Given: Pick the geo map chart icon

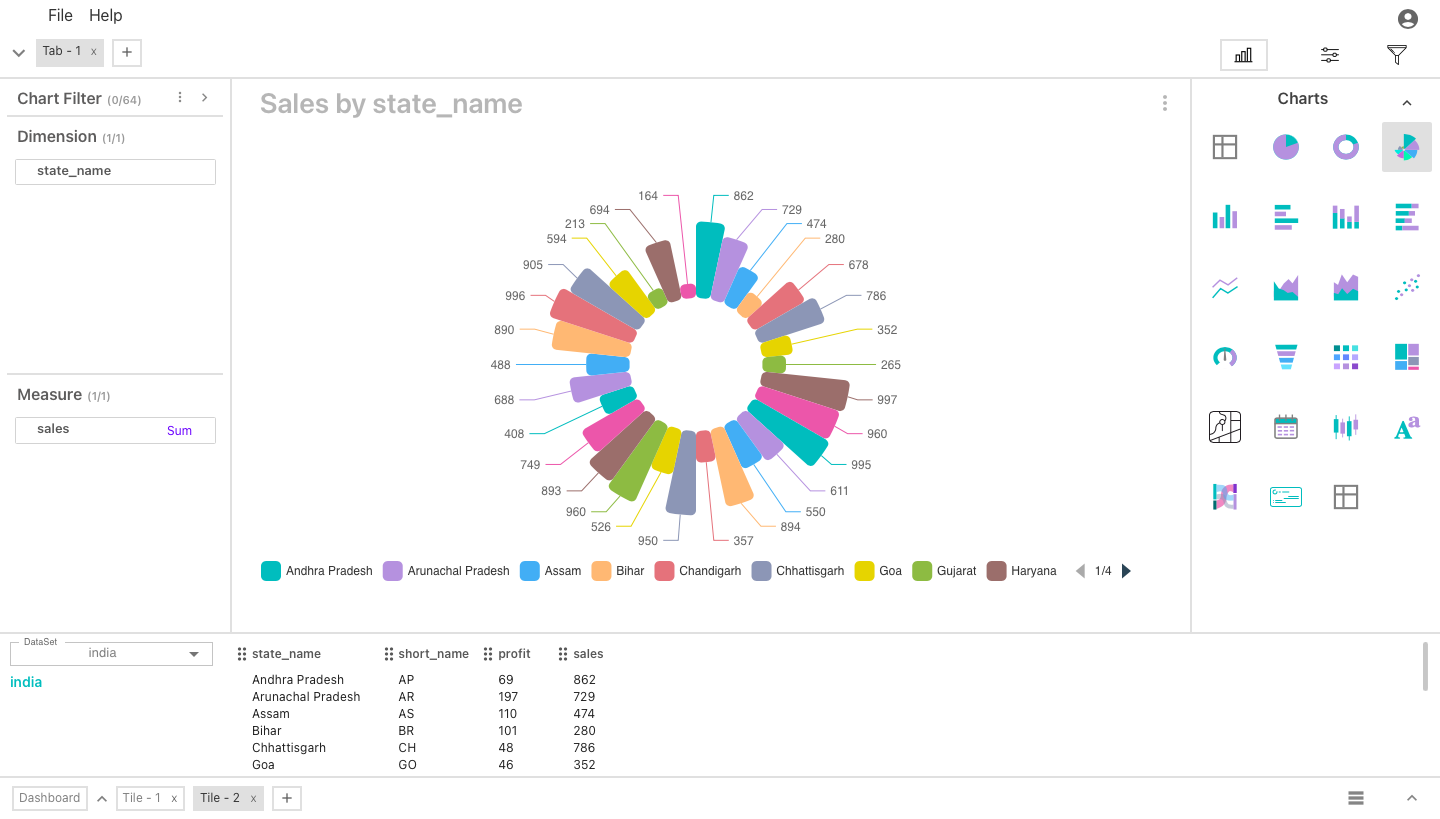Looking at the screenshot, I should pos(1225,427).
